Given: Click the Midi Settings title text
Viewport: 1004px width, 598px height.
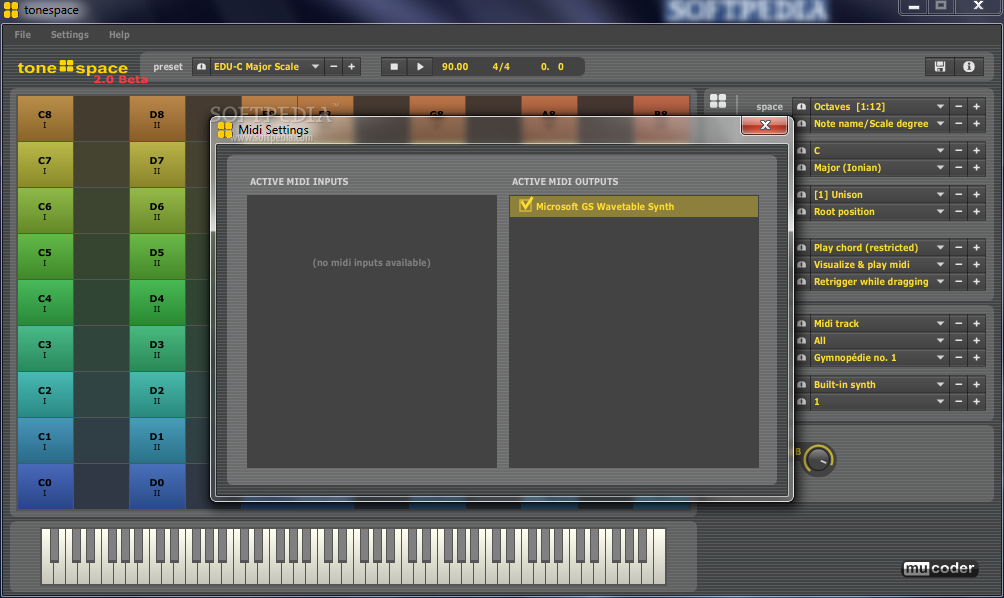Looking at the screenshot, I should coord(273,130).
